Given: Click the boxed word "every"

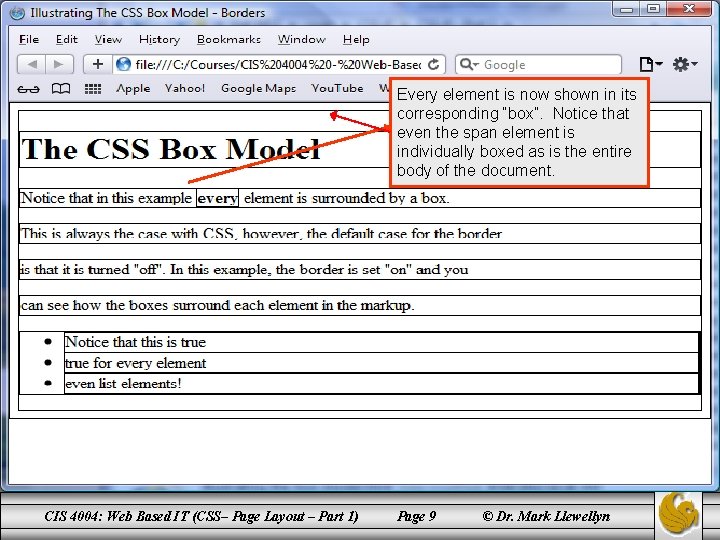Looking at the screenshot, I should pyautogui.click(x=217, y=198).
